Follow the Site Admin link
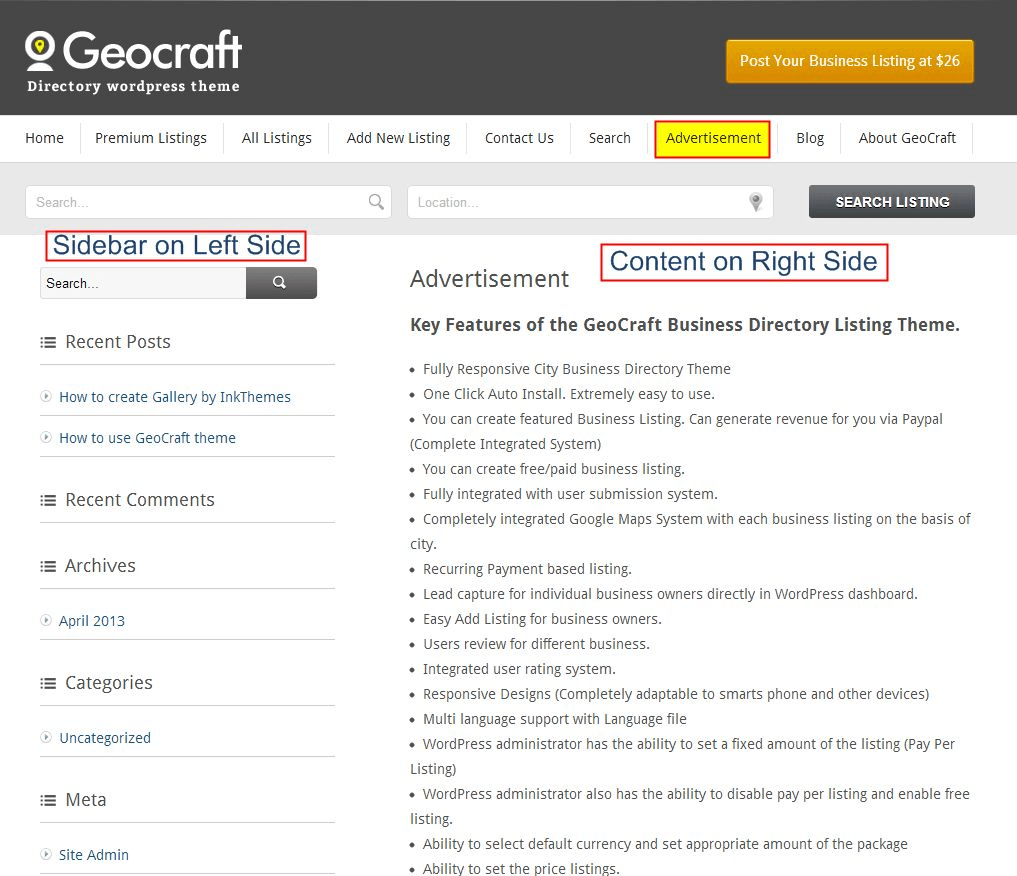The image size is (1017, 876). click(x=94, y=855)
